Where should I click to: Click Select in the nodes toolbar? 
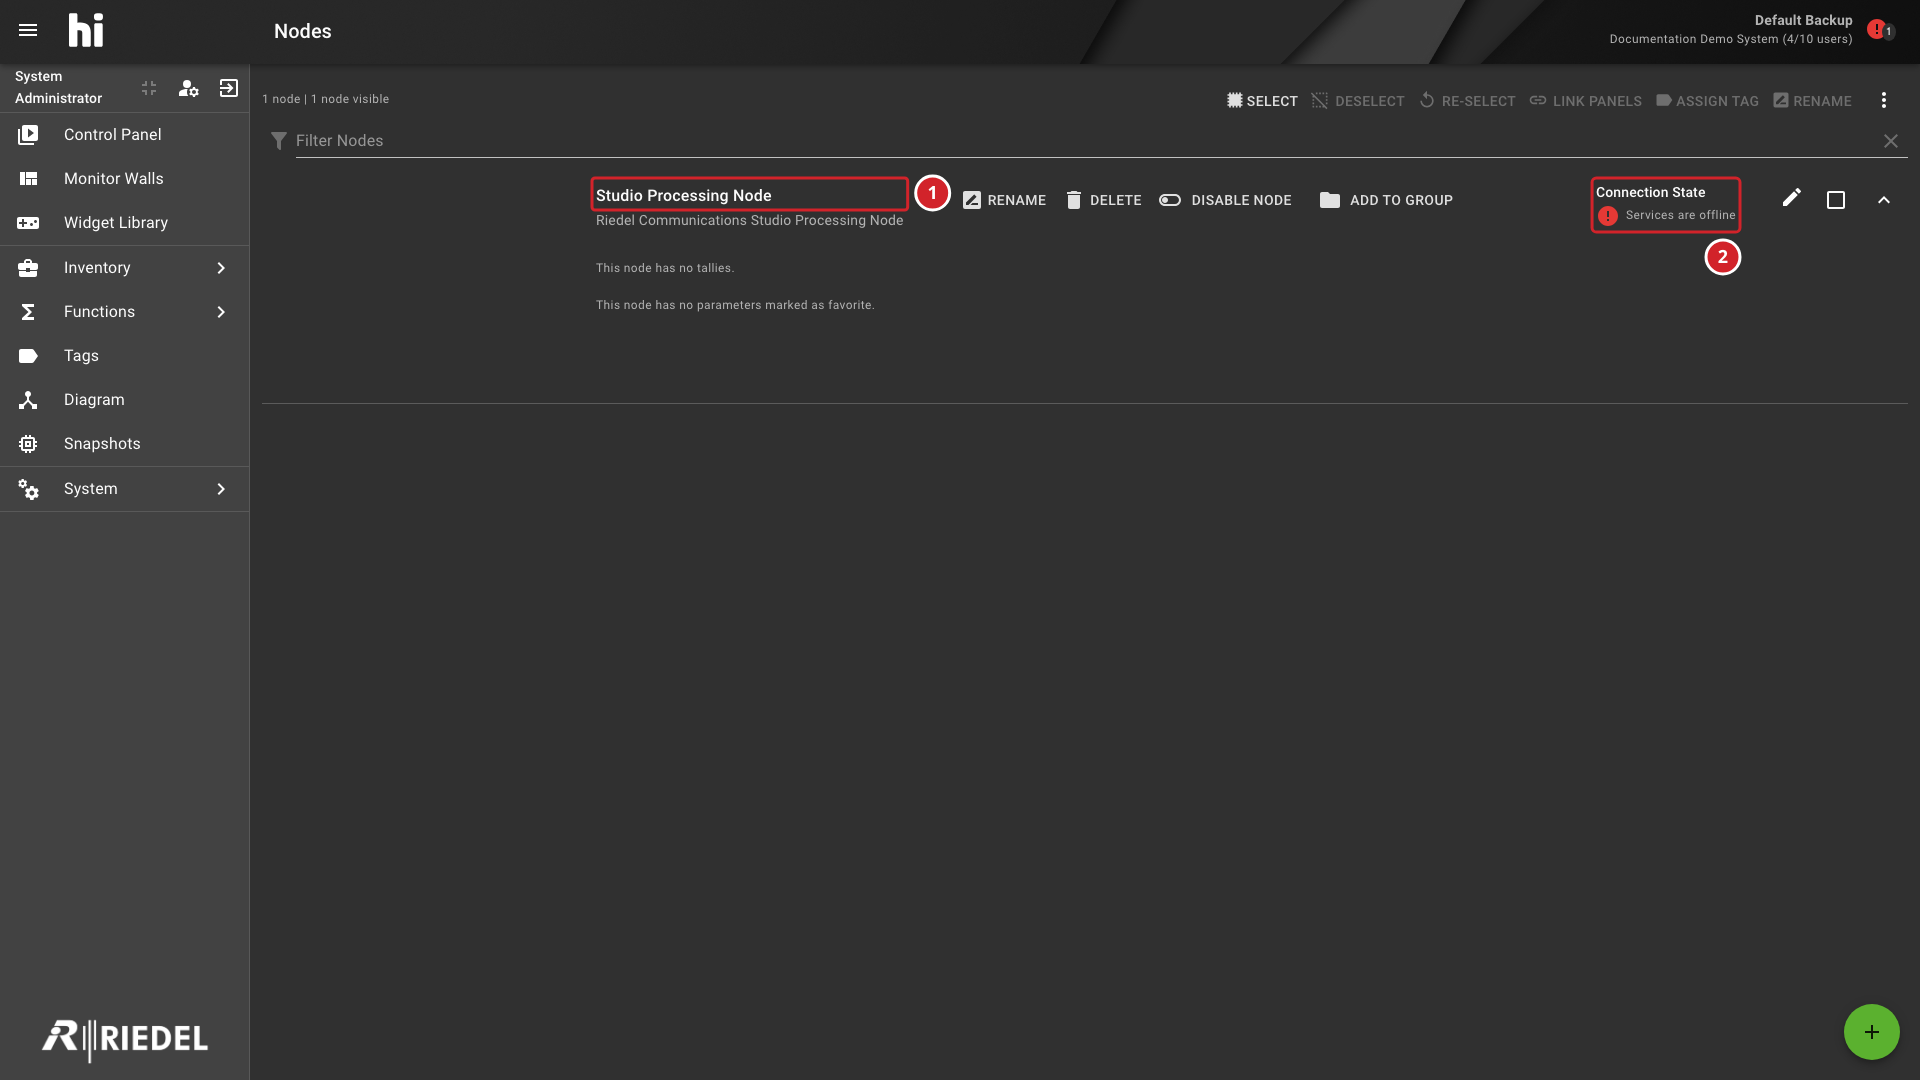(1262, 101)
